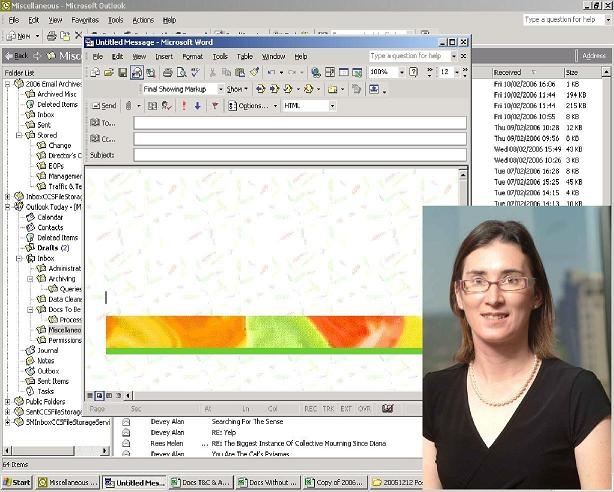Select the Format Painter brush icon
Image resolution: width=614 pixels, height=492 pixels.
tap(254, 72)
